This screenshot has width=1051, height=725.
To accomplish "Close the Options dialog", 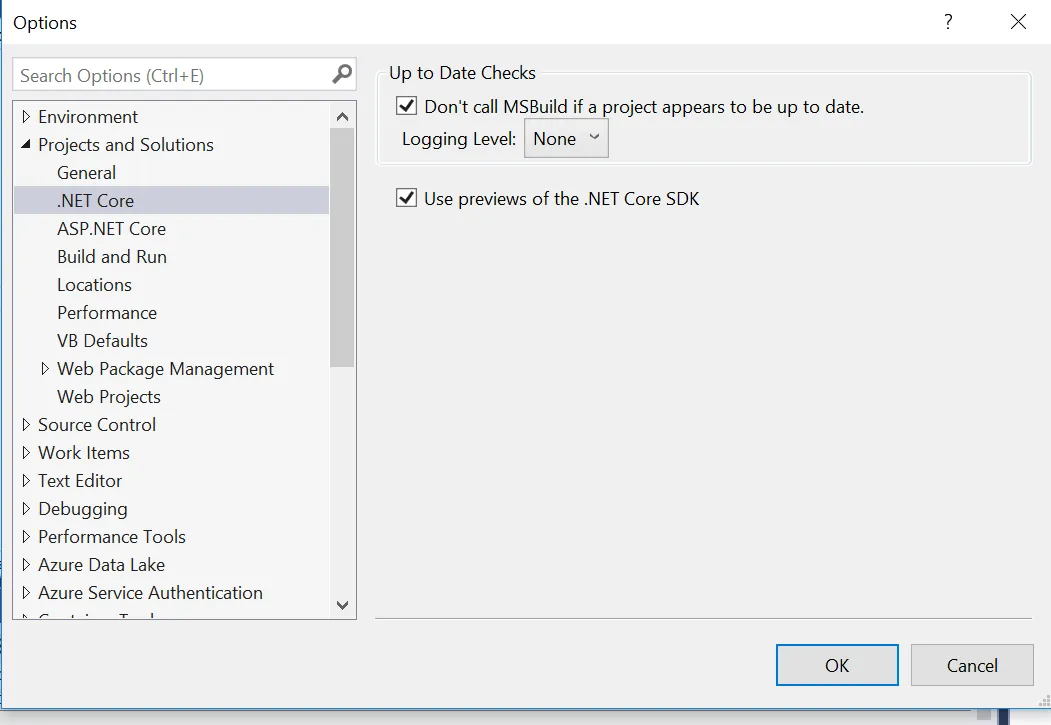I will pyautogui.click(x=1018, y=22).
